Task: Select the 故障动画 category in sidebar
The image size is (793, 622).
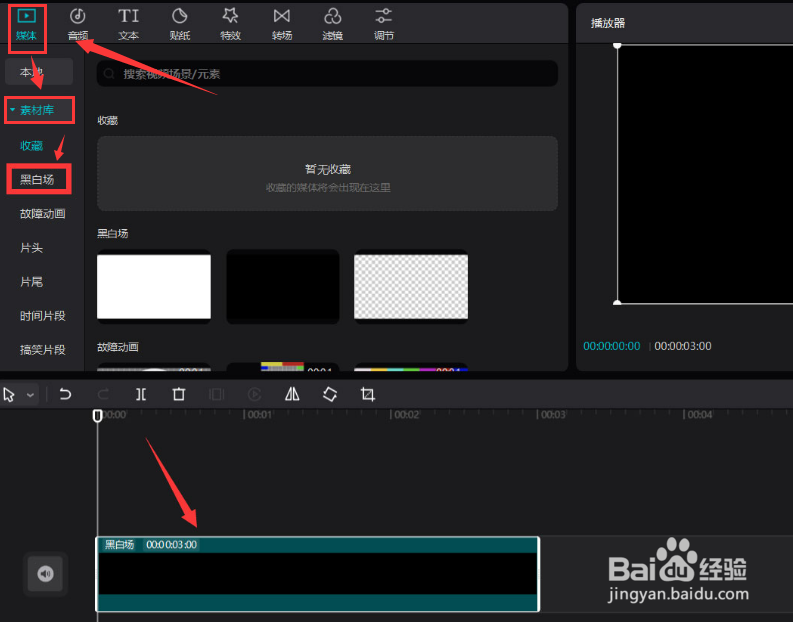Action: (42, 213)
